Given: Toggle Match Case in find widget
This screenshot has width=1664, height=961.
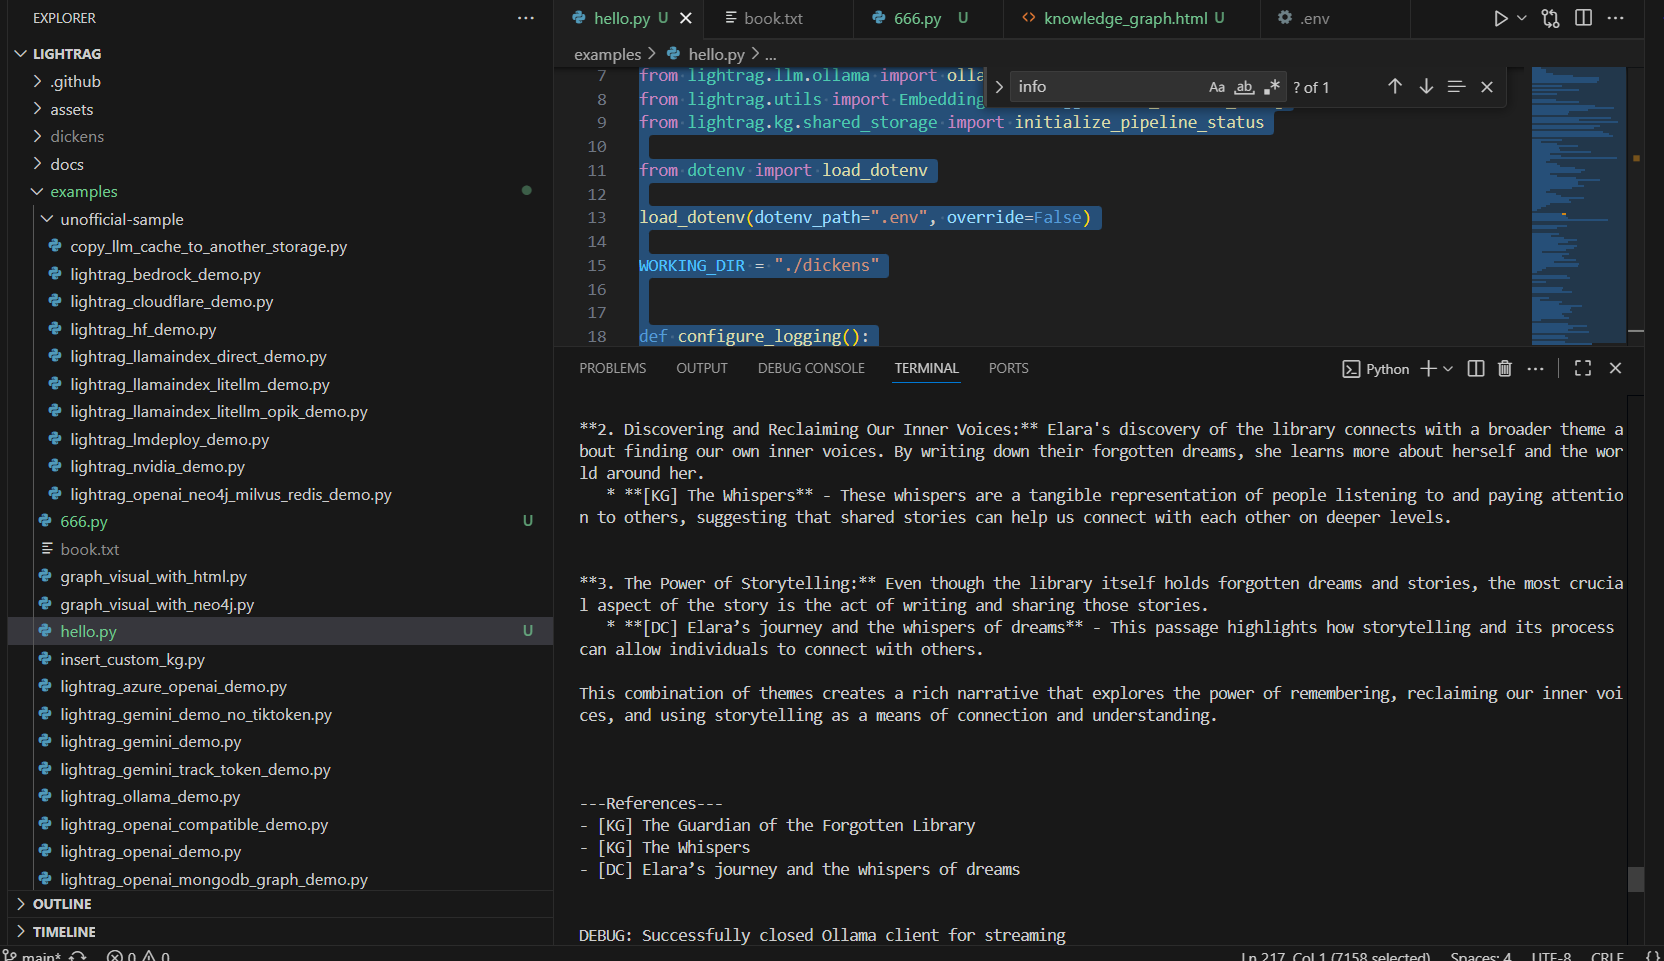Looking at the screenshot, I should pos(1217,87).
